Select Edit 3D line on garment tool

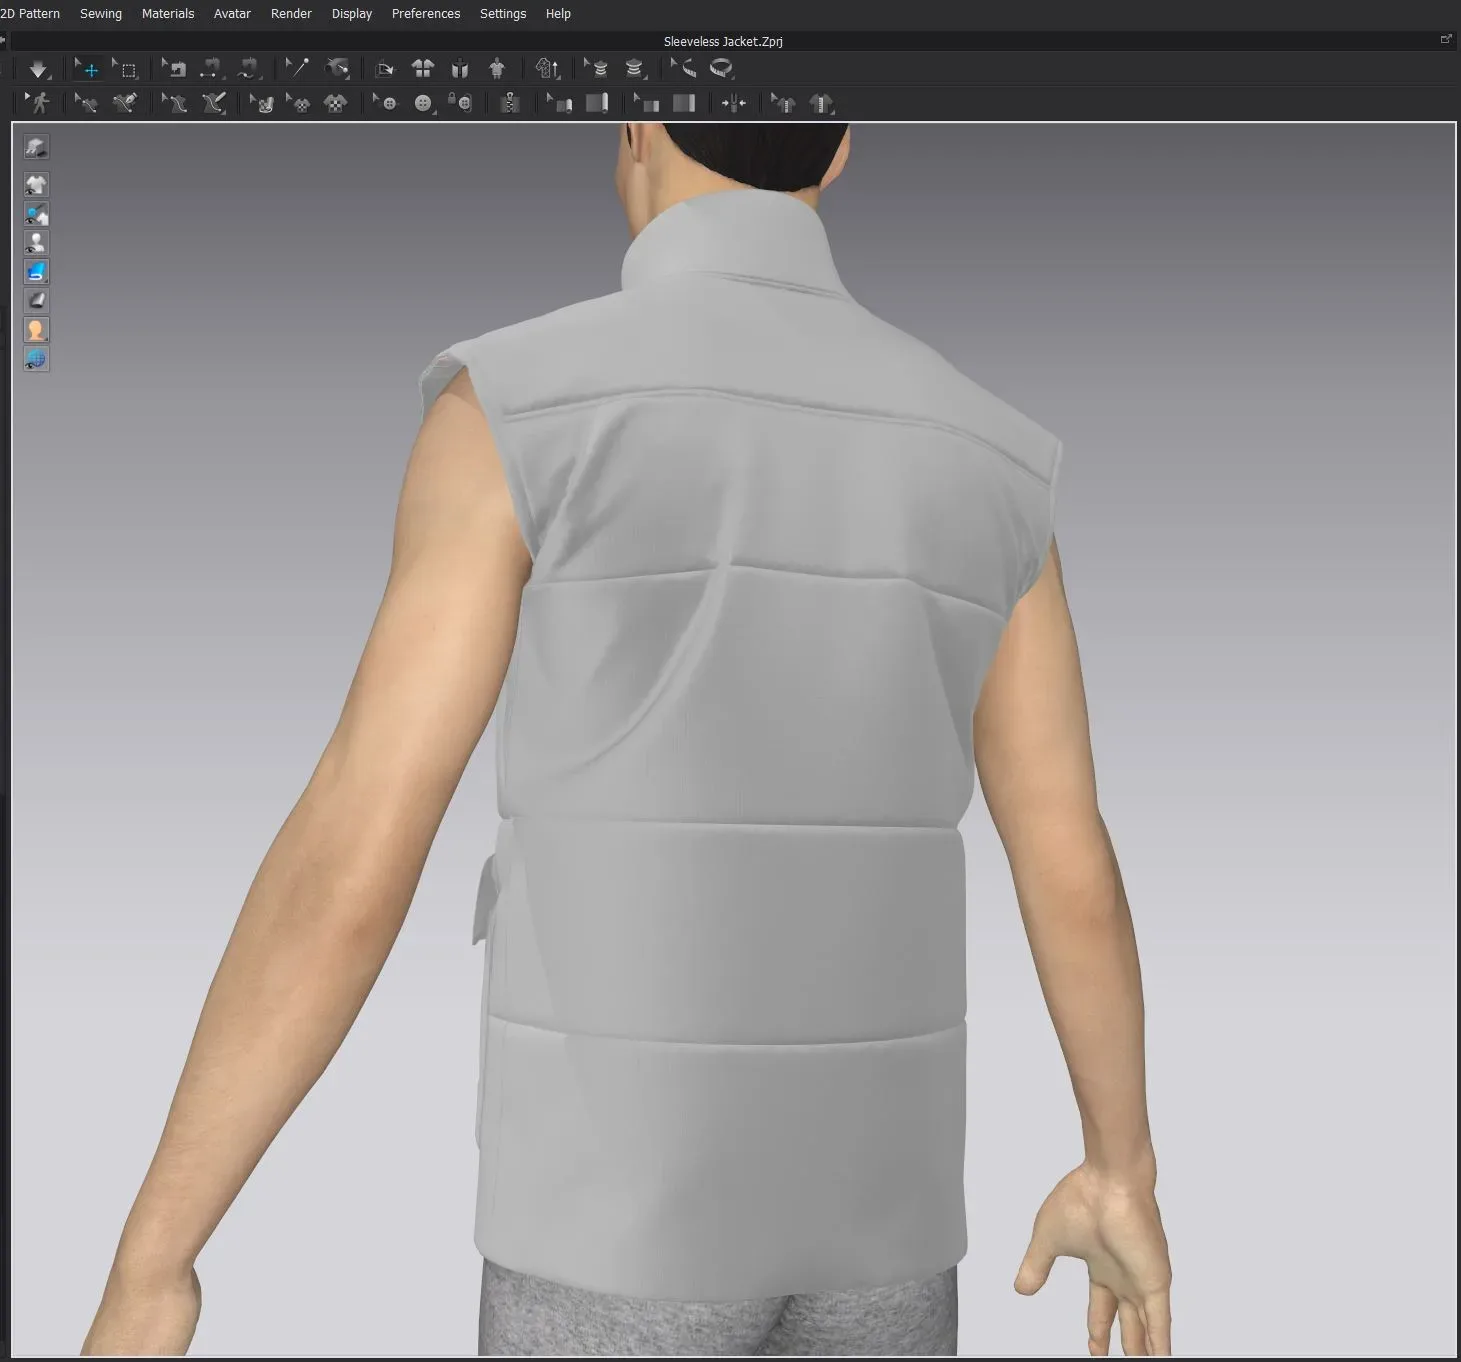174,103
